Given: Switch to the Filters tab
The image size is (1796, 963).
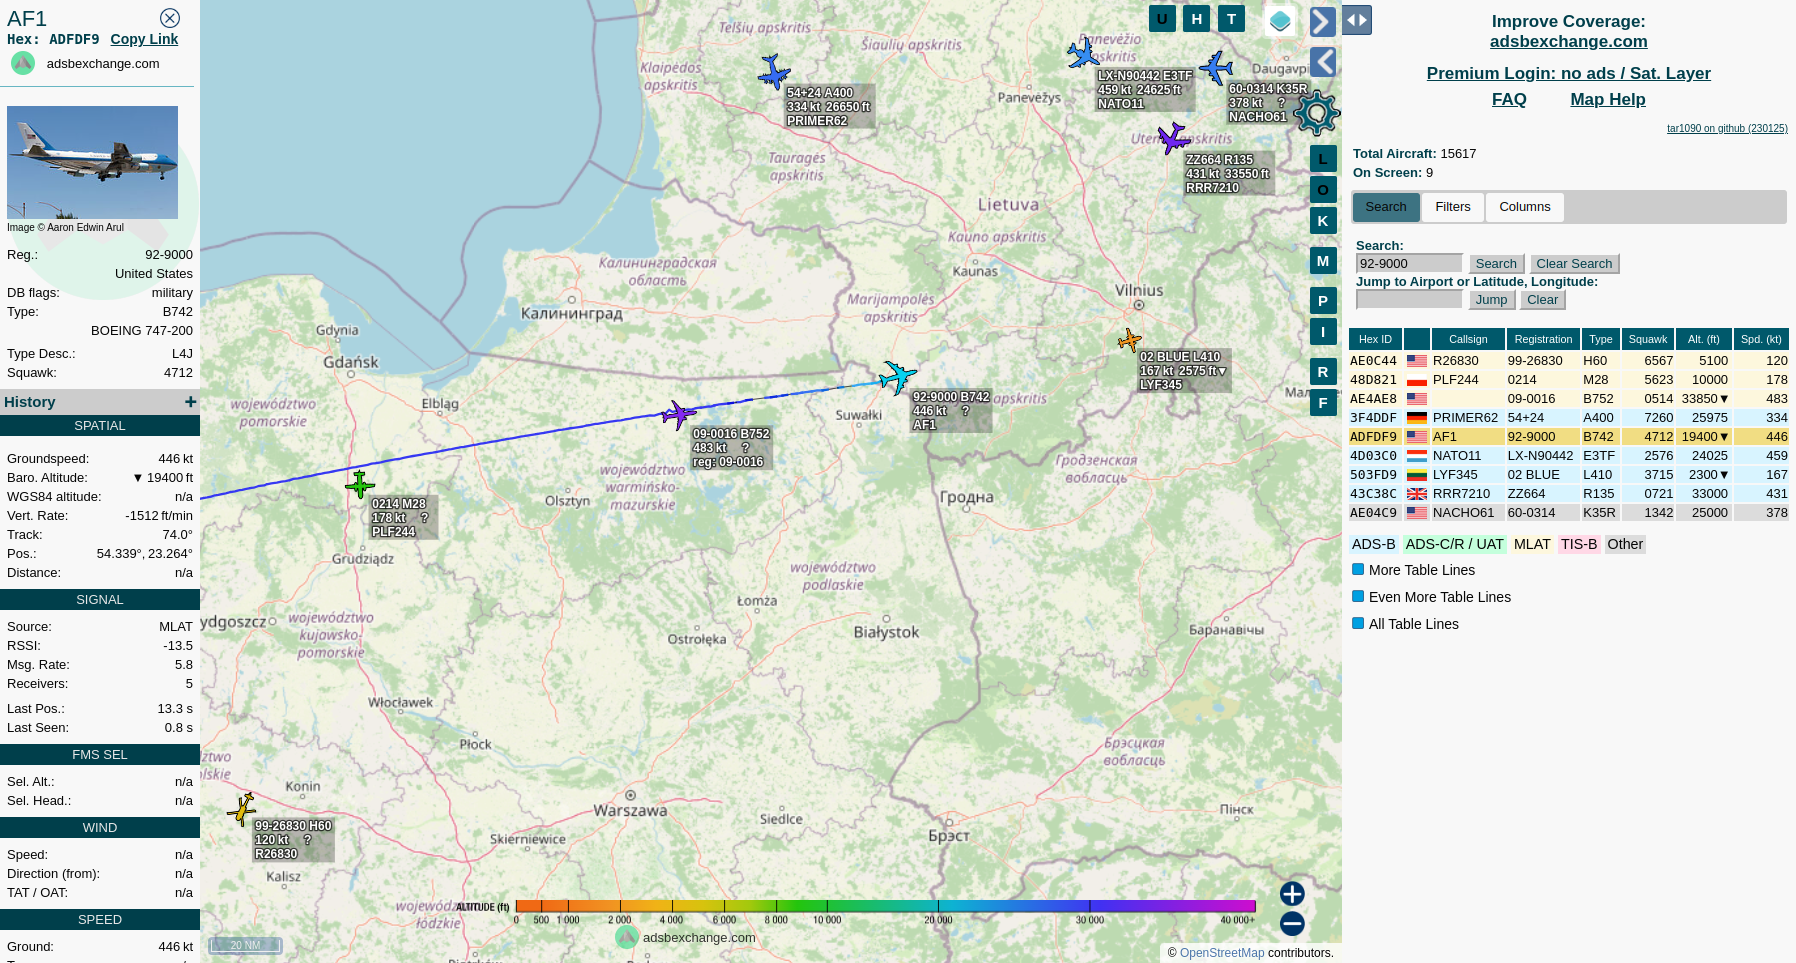Looking at the screenshot, I should [1453, 207].
